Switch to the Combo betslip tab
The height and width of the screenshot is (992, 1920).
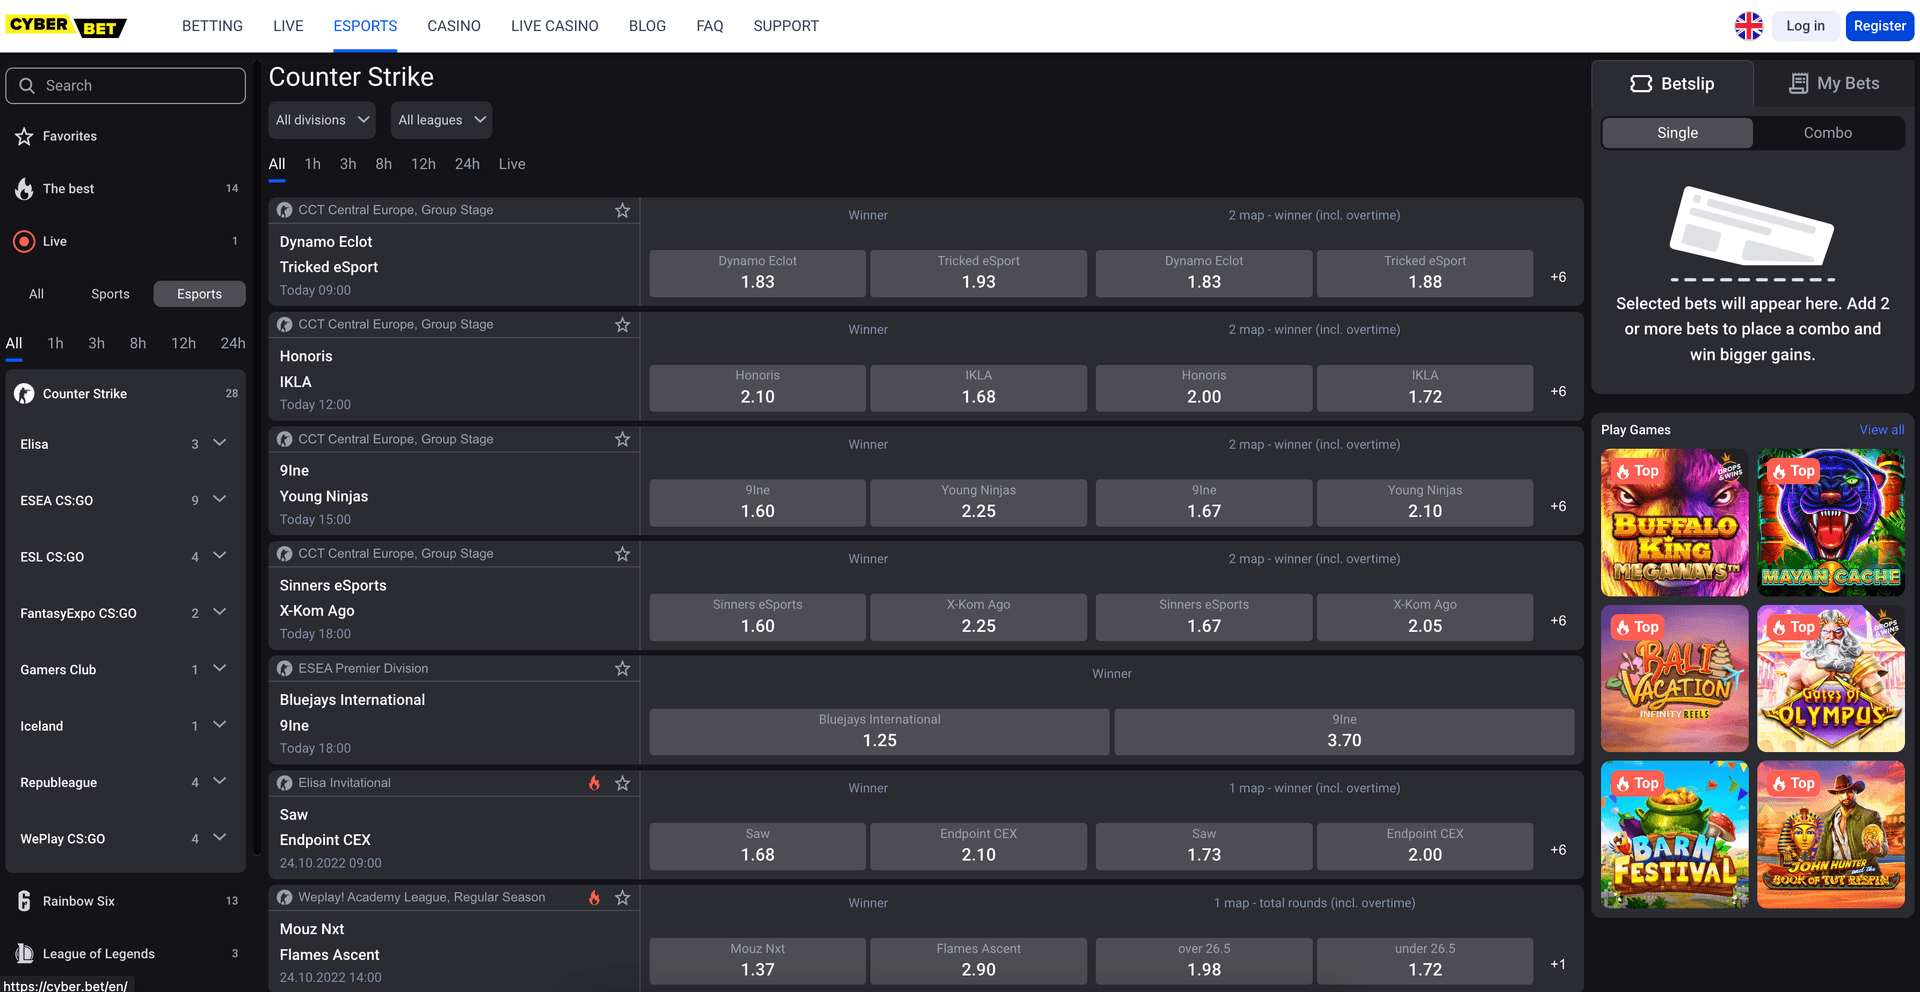tap(1827, 133)
